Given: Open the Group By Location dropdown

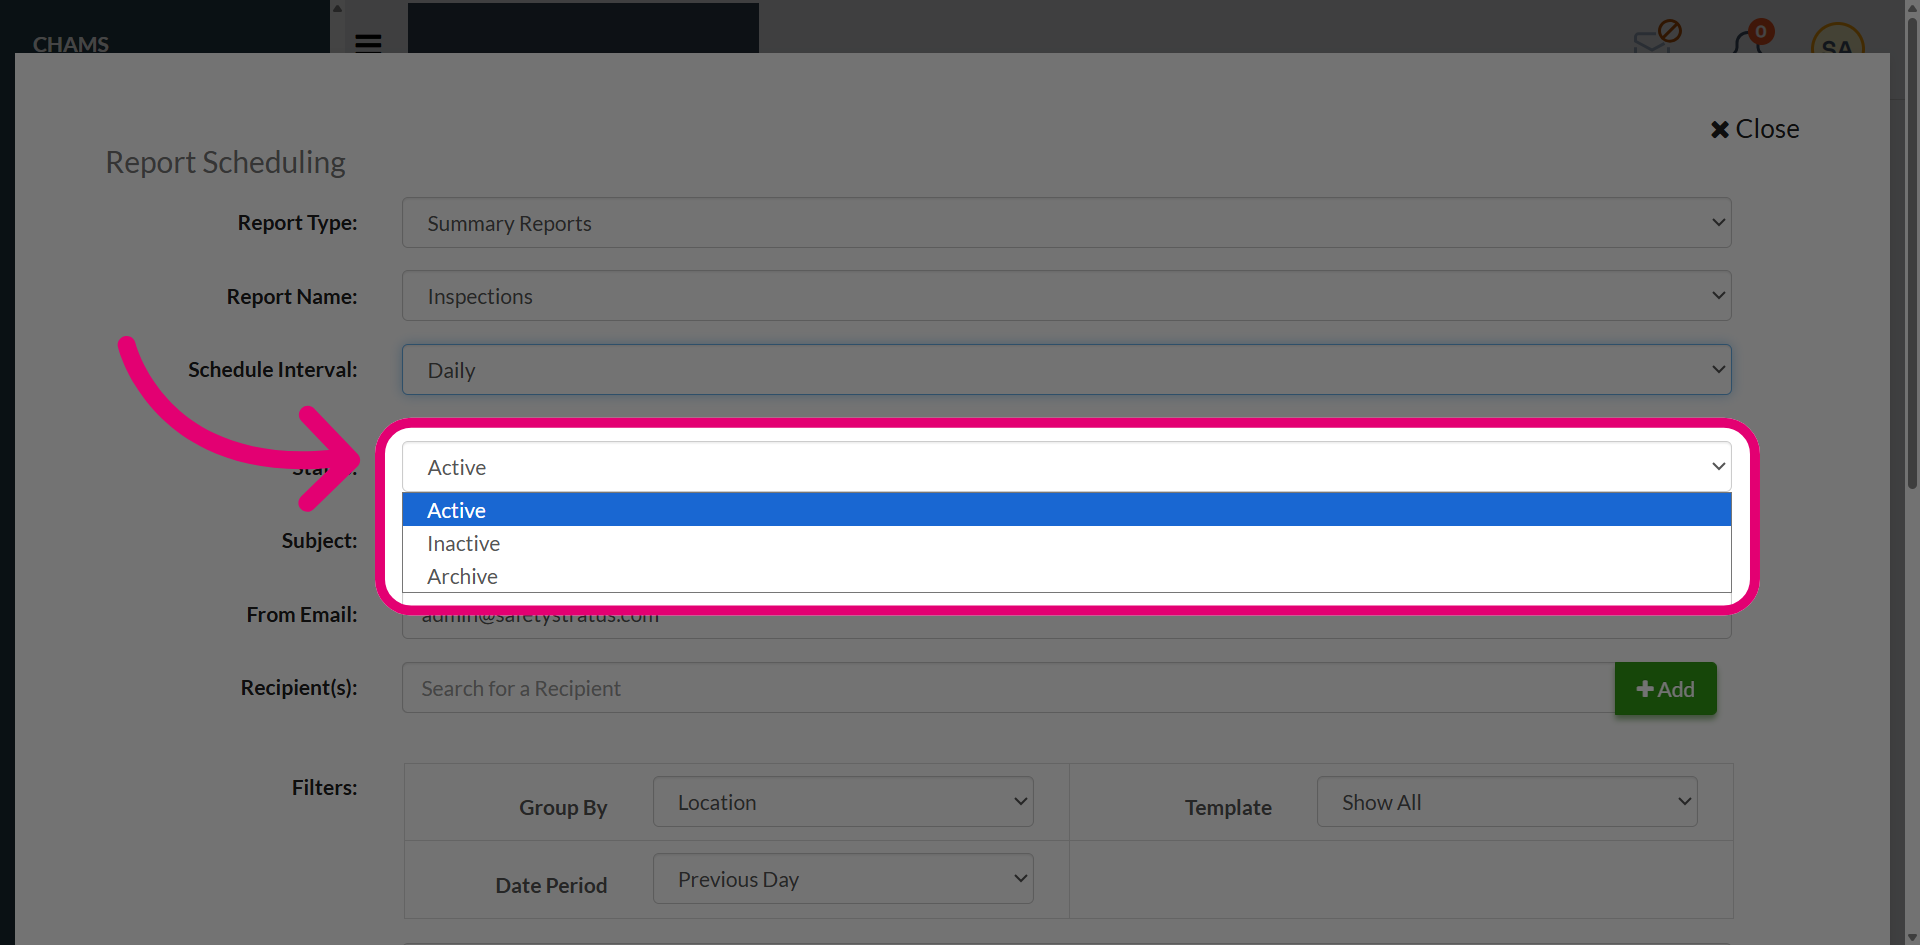Looking at the screenshot, I should 843,802.
